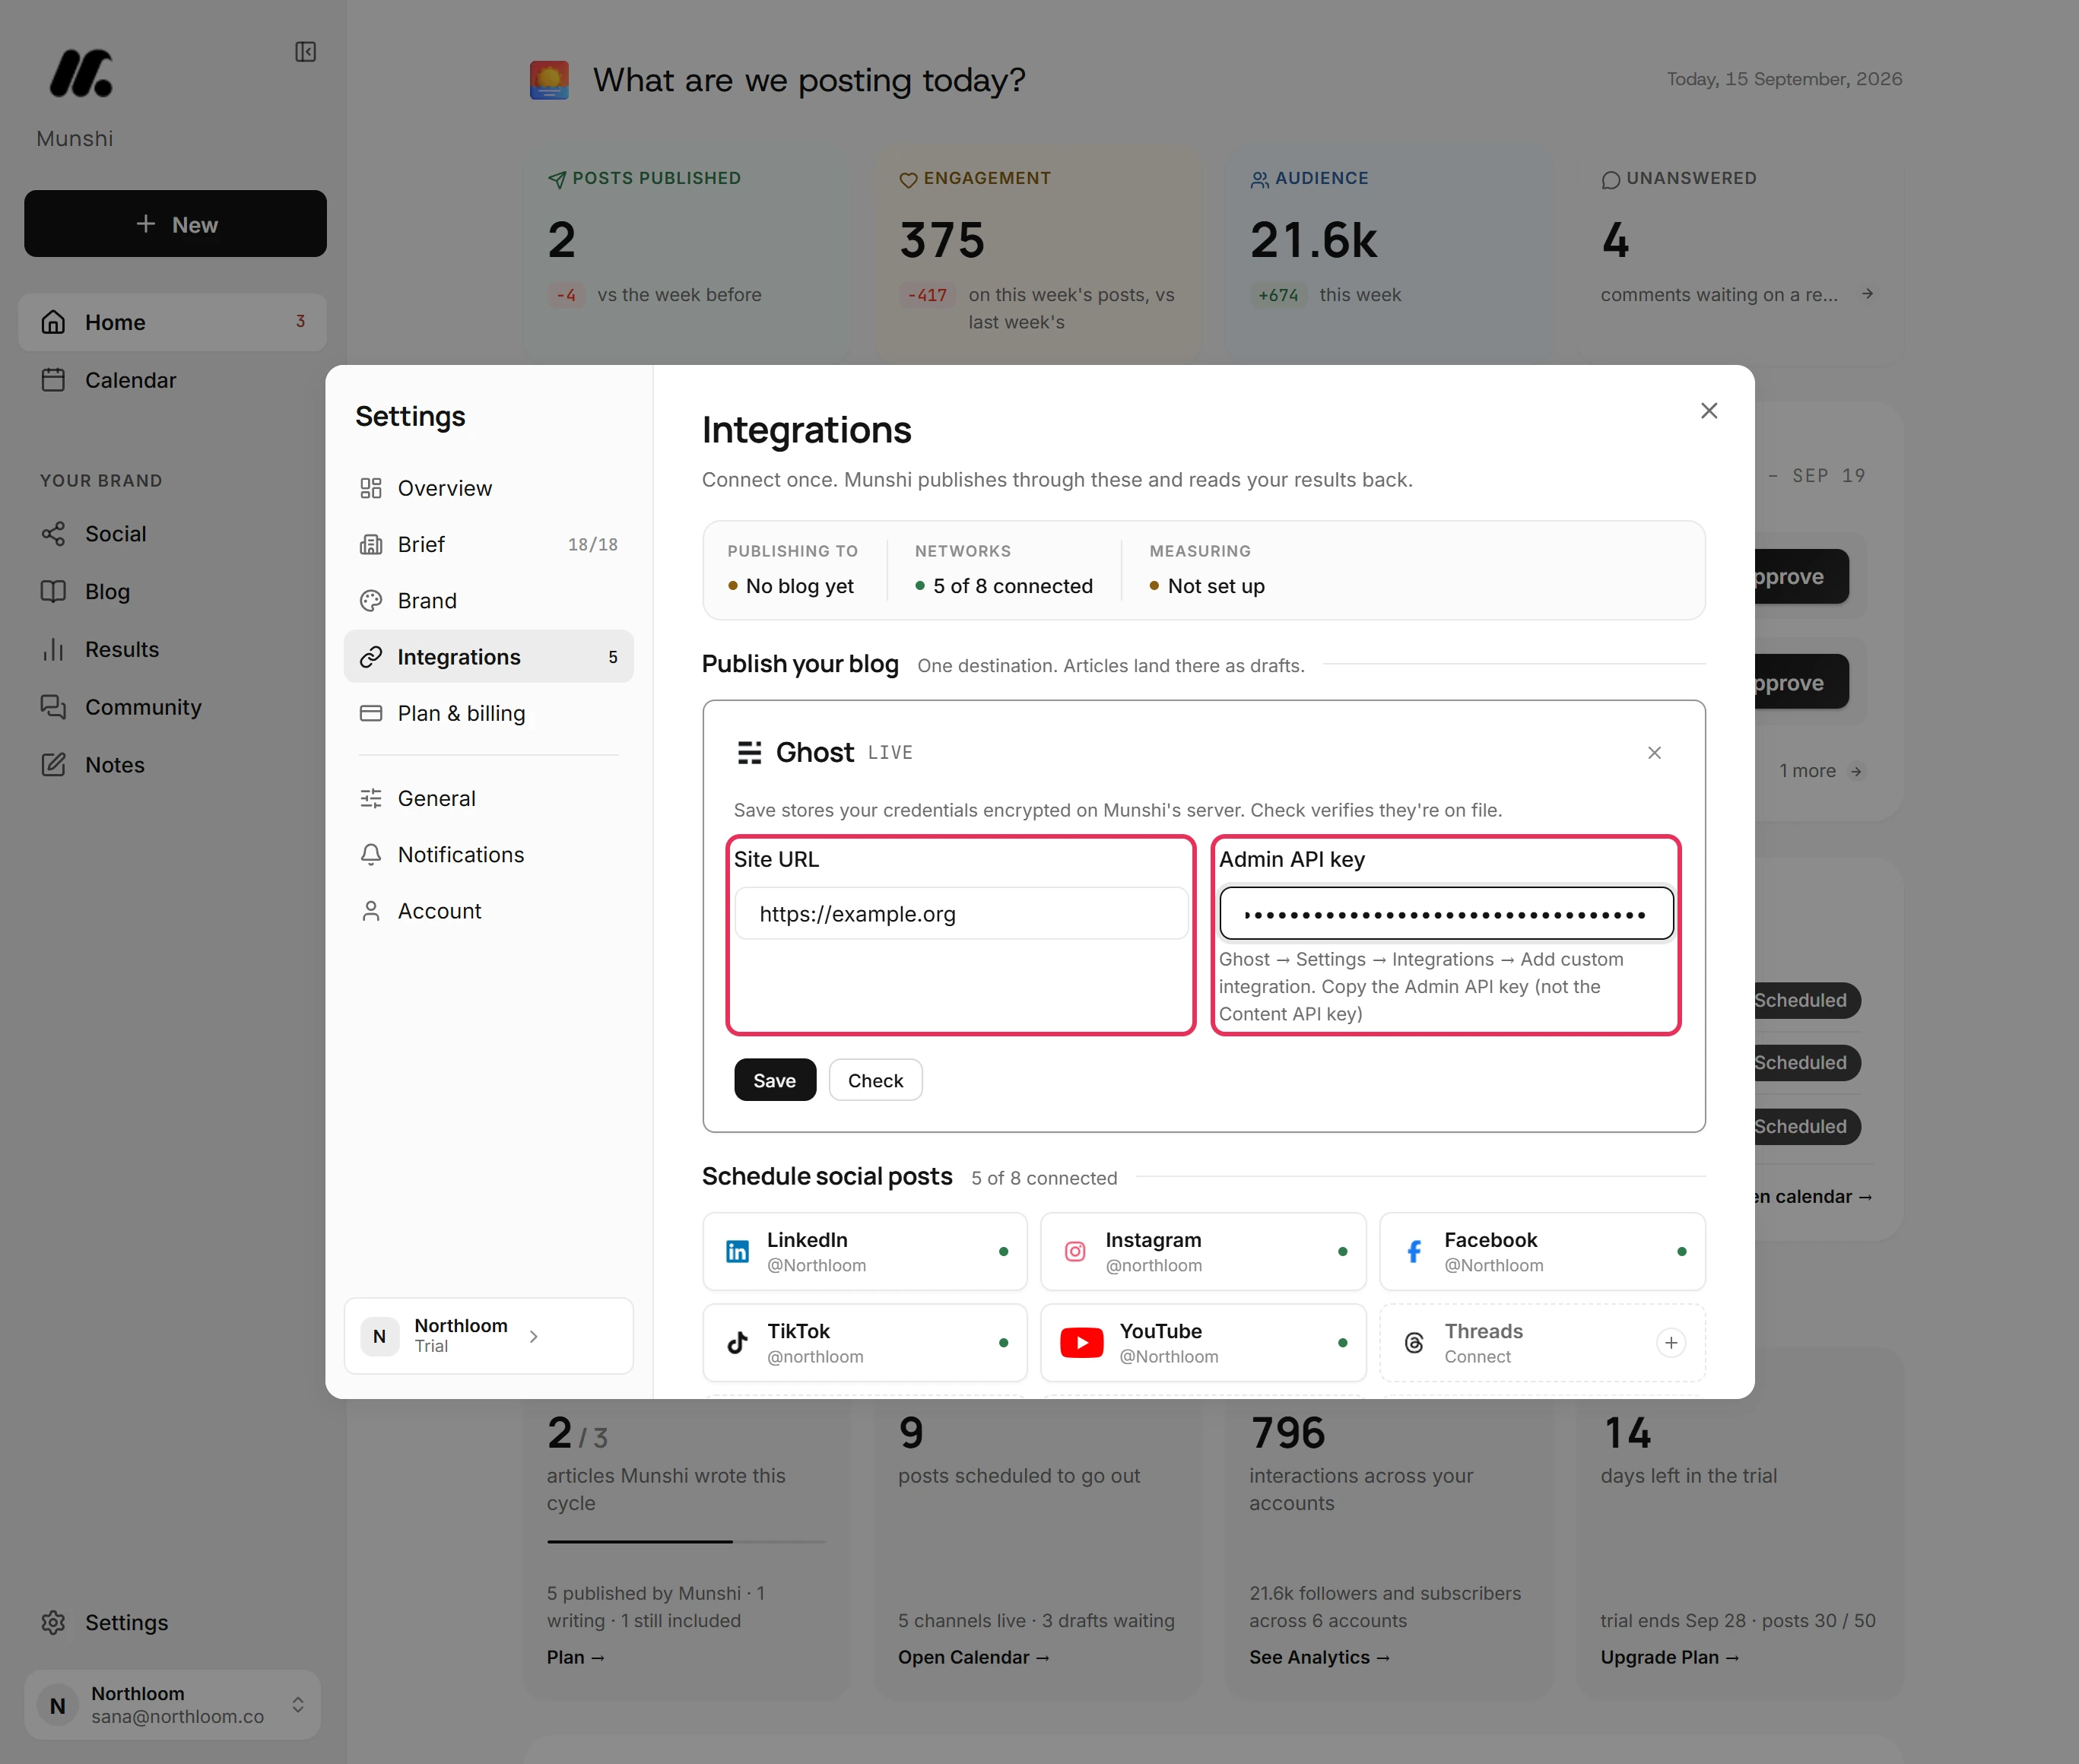Viewport: 2079px width, 1764px height.
Task: Remove the Ghost integration panel
Action: pyautogui.click(x=1654, y=753)
